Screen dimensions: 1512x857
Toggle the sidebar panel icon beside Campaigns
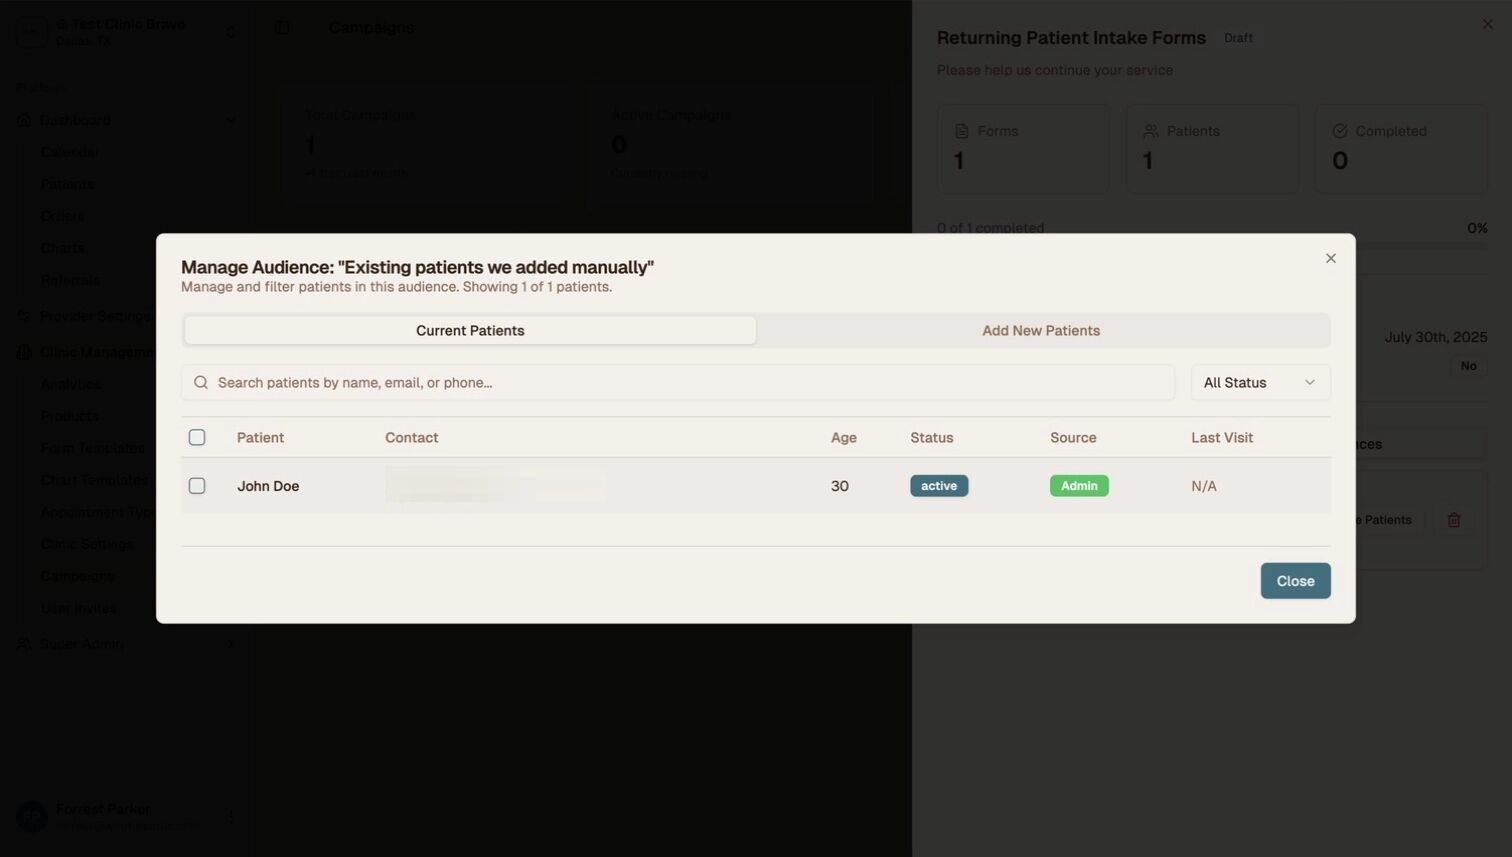pyautogui.click(x=282, y=28)
